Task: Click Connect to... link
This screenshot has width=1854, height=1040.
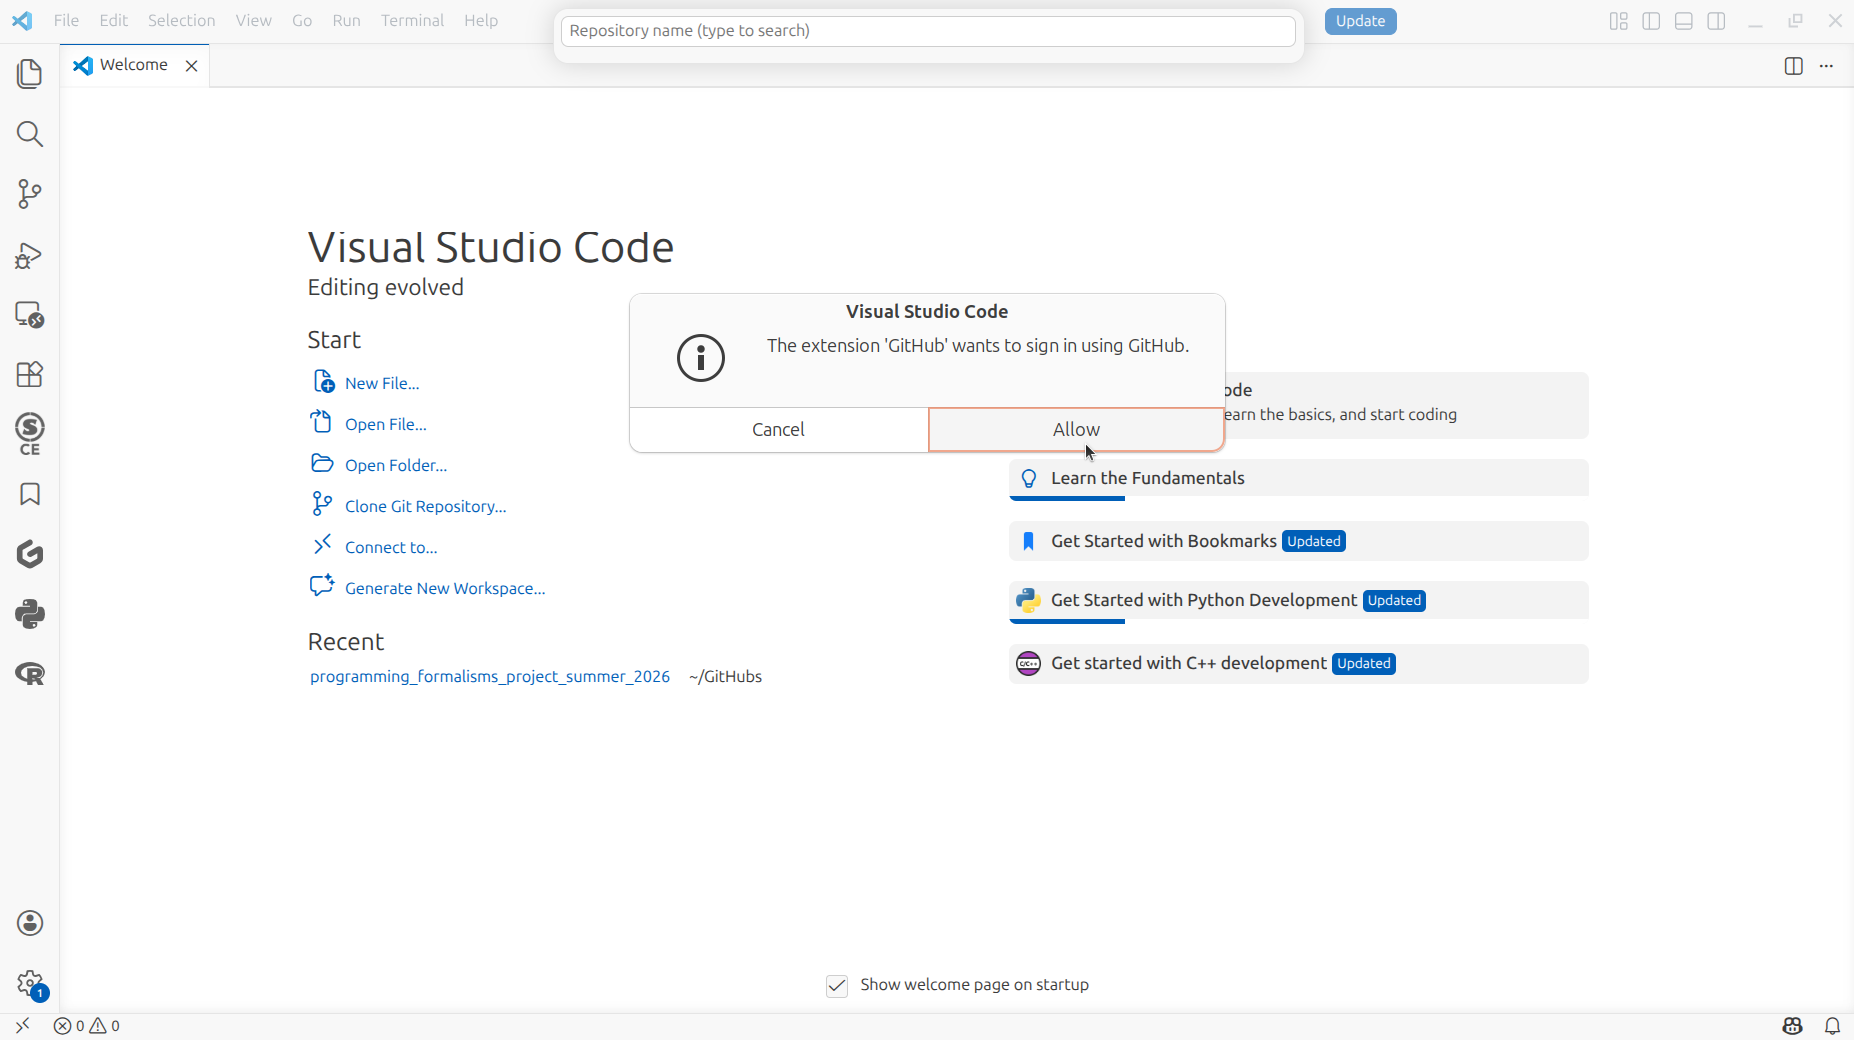Action: [x=391, y=547]
